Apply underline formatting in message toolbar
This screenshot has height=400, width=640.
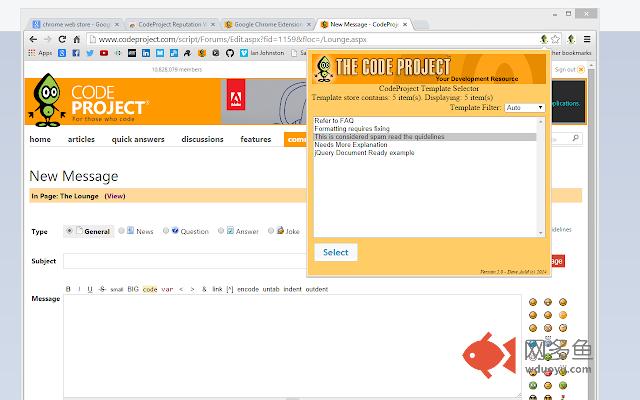[90, 289]
